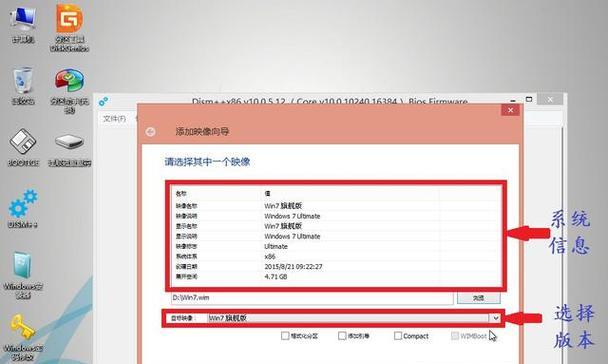
Task: Launch DiskGenius from the desktop
Action: point(69,28)
